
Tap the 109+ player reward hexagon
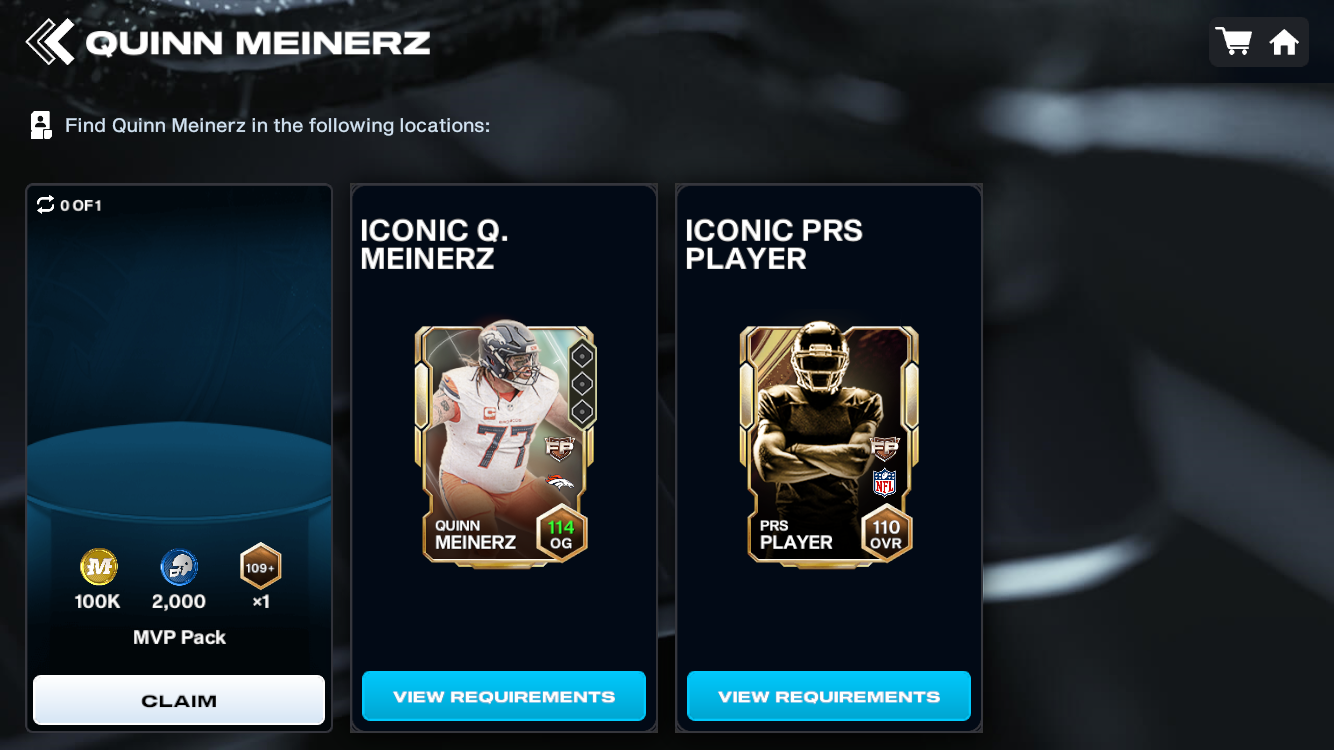coord(260,567)
